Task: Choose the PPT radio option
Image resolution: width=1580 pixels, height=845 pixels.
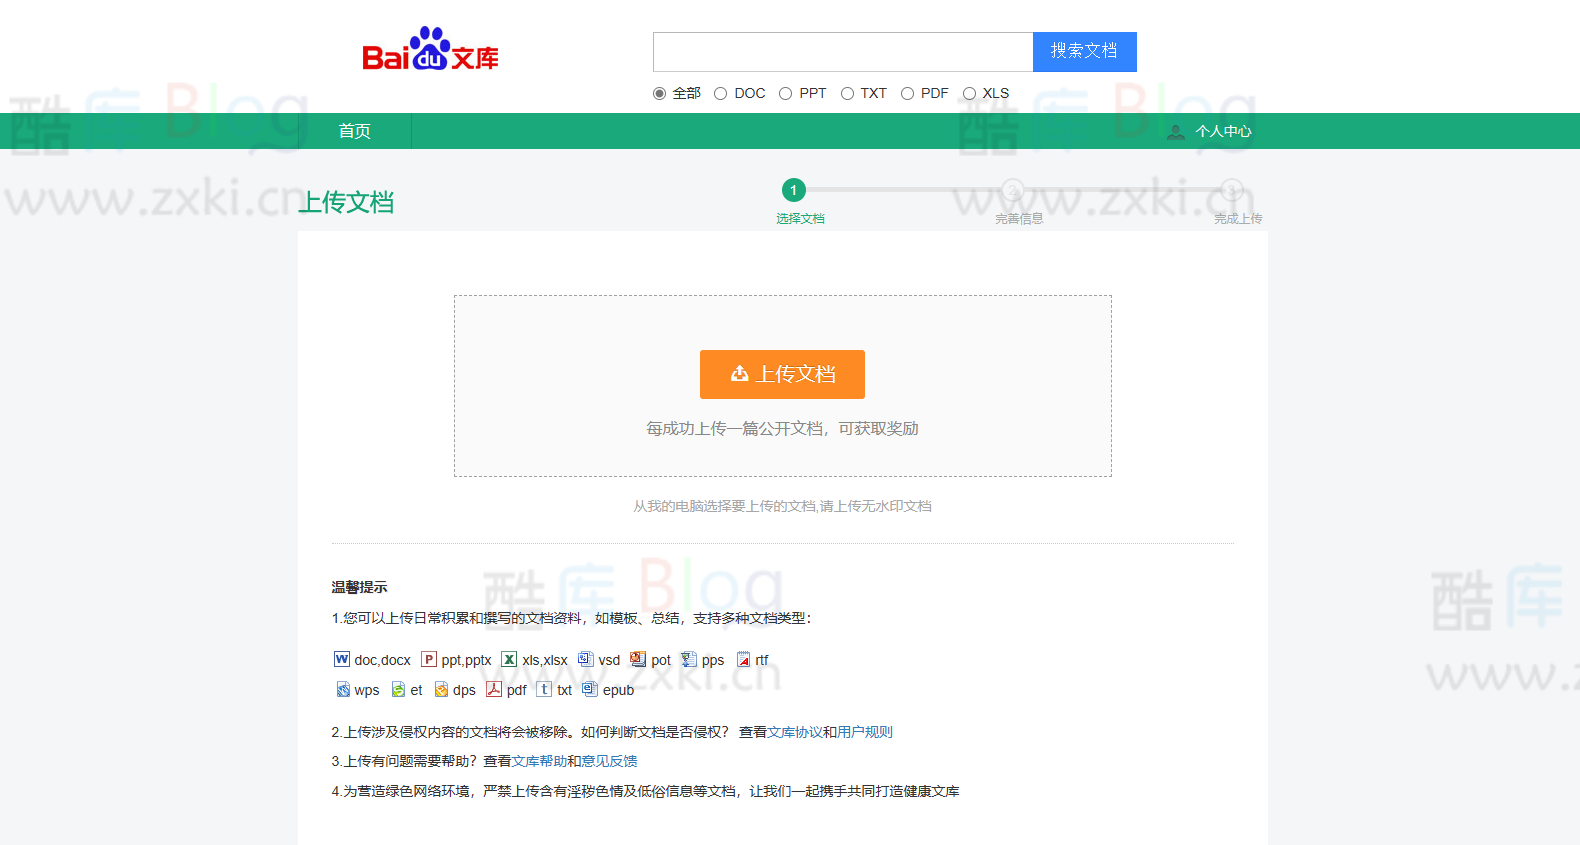Action: click(785, 93)
